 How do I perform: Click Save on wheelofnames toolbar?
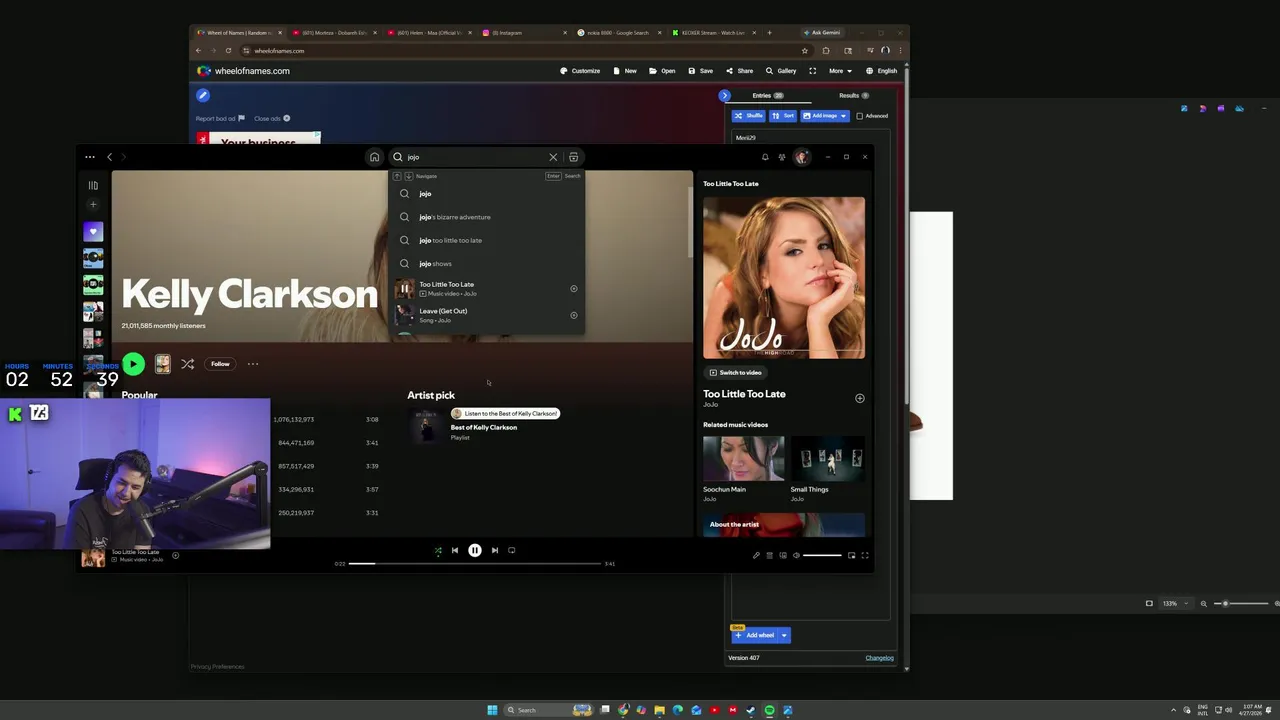tap(700, 71)
